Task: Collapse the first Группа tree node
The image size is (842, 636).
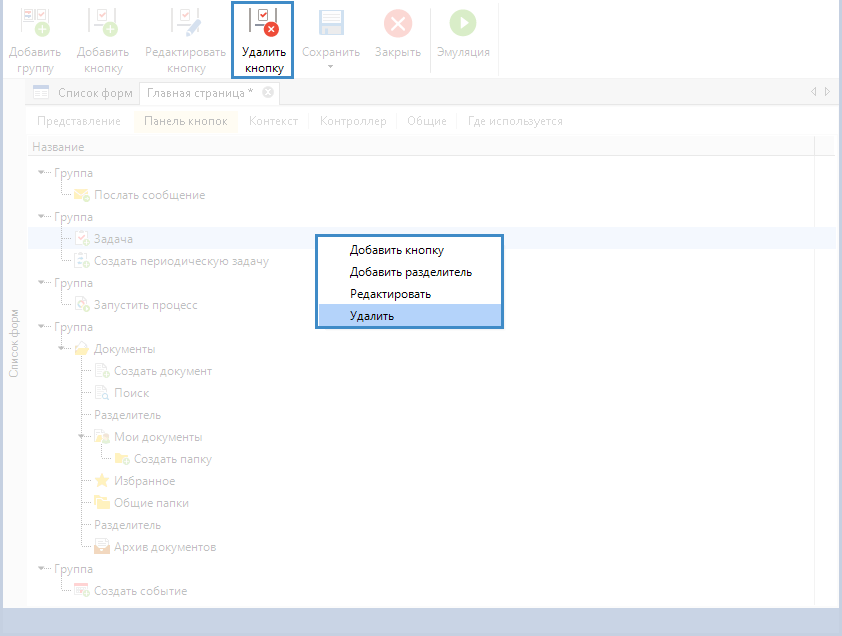Action: coord(42,173)
